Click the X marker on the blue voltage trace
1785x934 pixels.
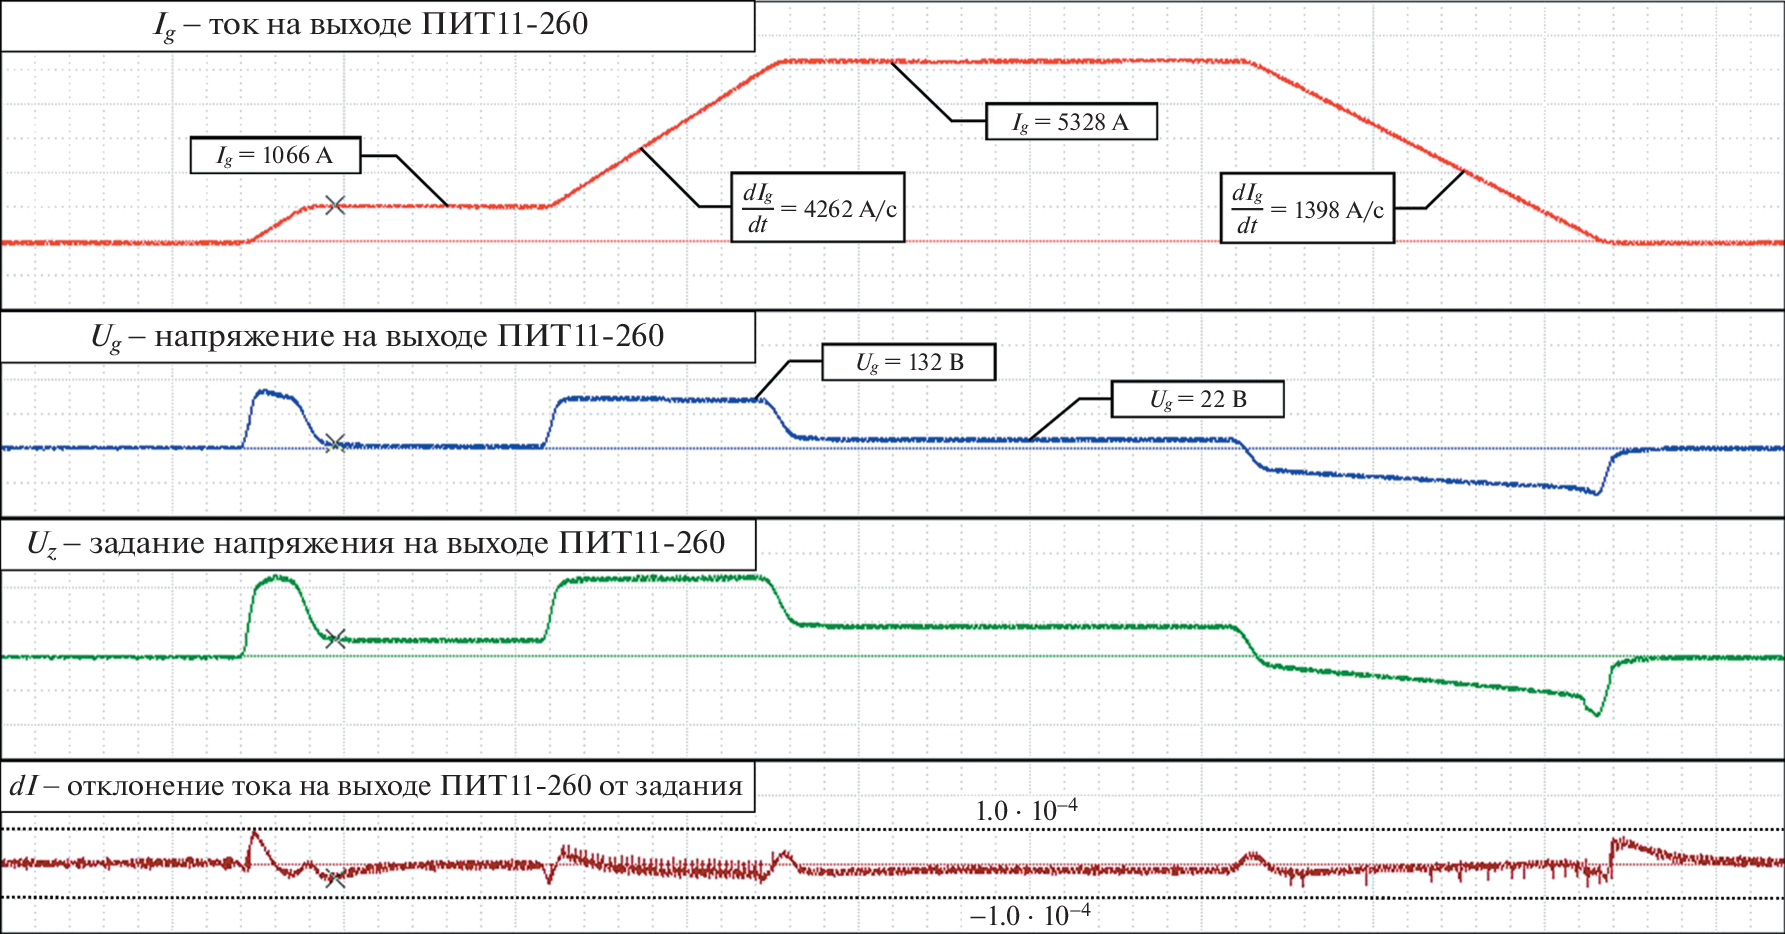pyautogui.click(x=335, y=443)
